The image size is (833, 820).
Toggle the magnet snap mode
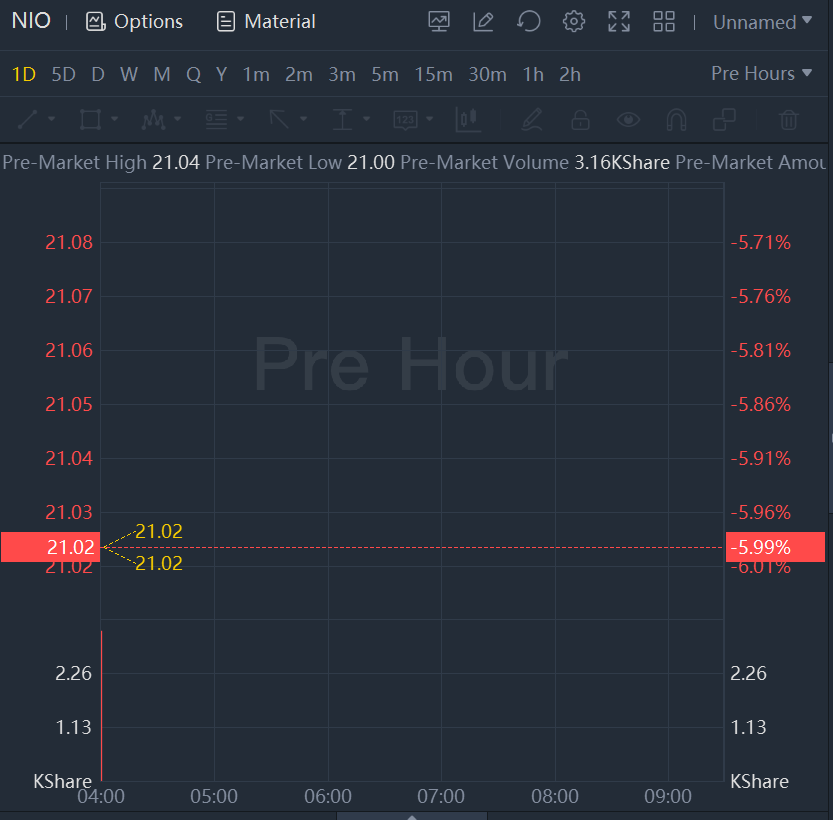[676, 120]
